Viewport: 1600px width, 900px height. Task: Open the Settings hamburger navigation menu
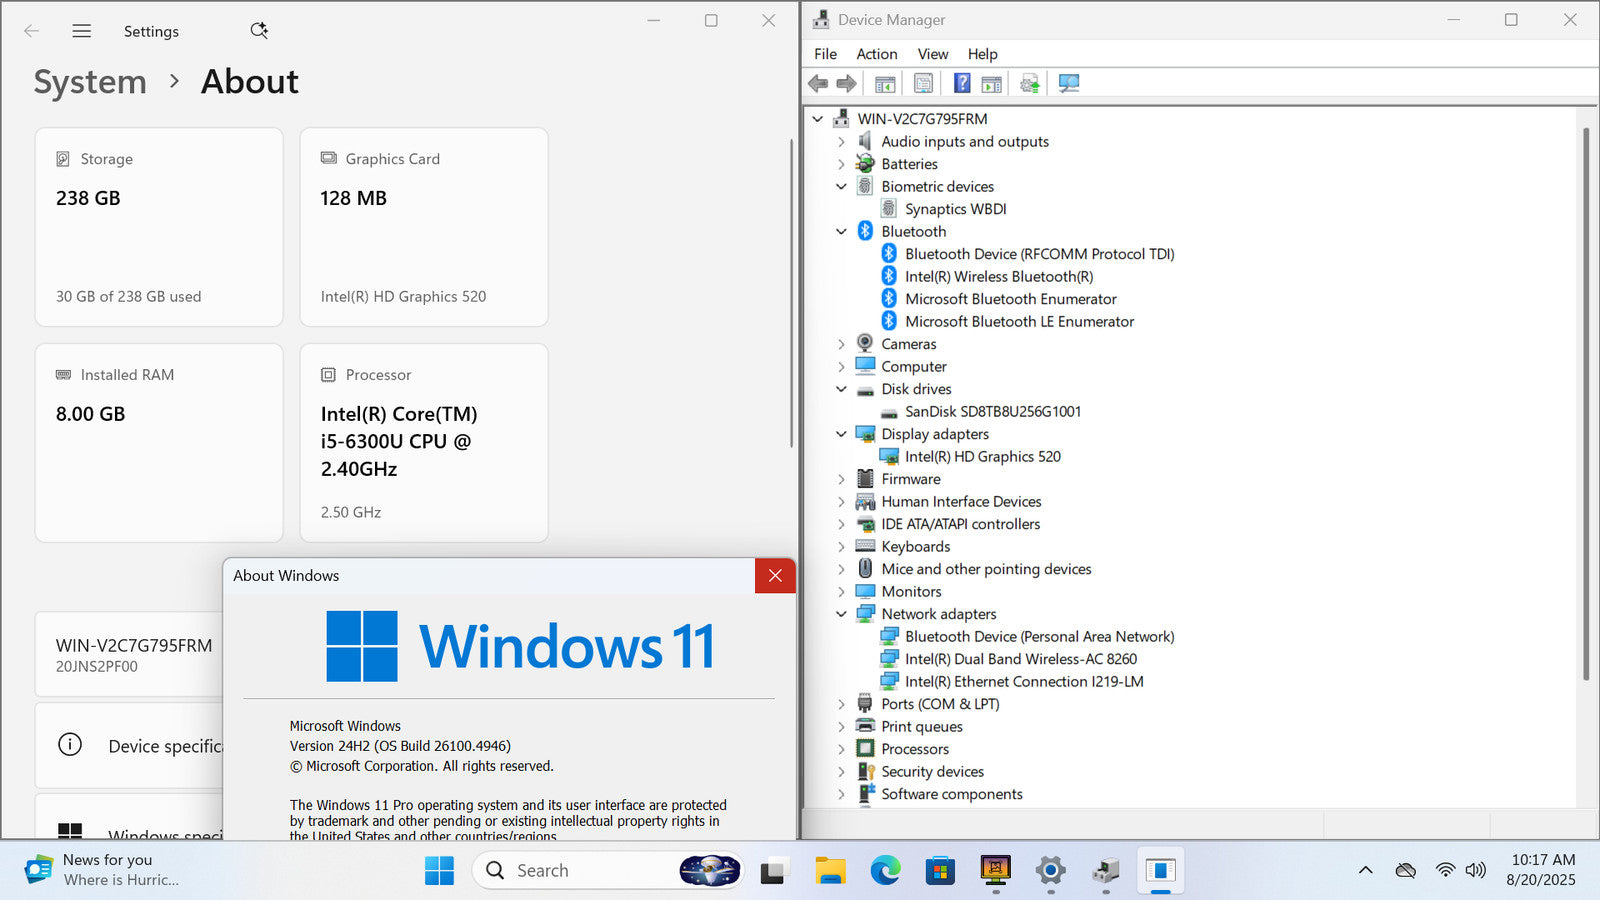click(82, 31)
